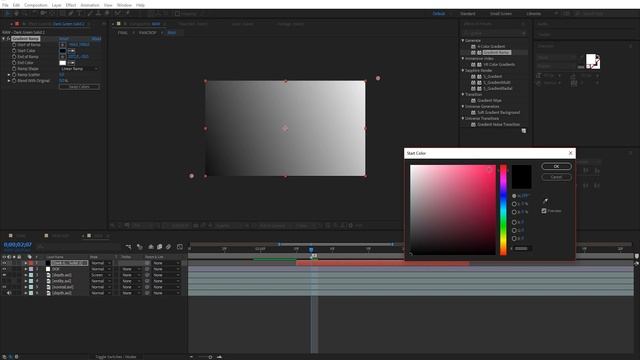The width and height of the screenshot is (640, 360).
Task: Open the File menu
Action: (5, 5)
